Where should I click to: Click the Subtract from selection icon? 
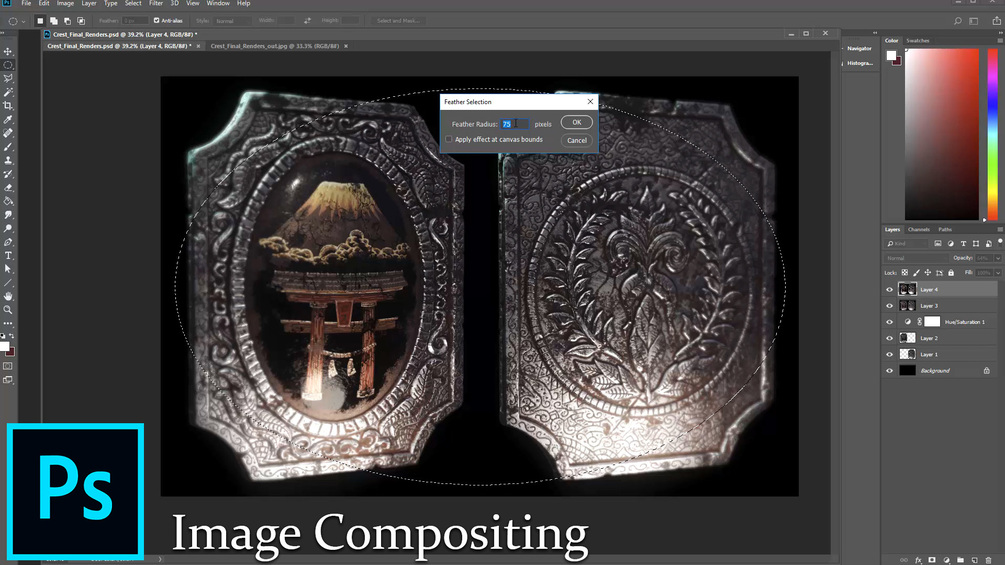tap(67, 20)
